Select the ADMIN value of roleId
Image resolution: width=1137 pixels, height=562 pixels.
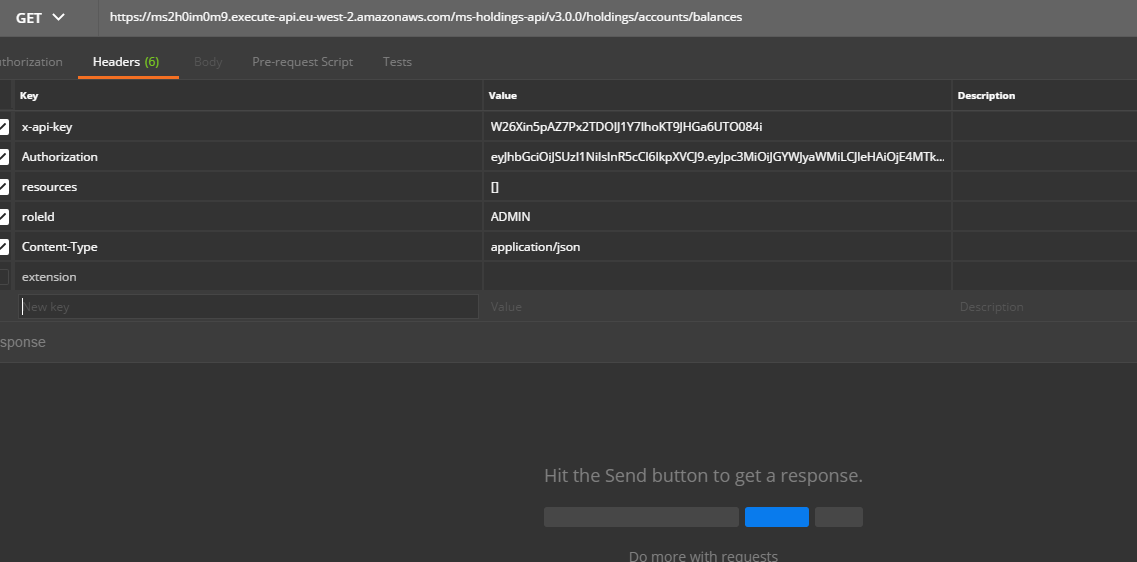[510, 217]
